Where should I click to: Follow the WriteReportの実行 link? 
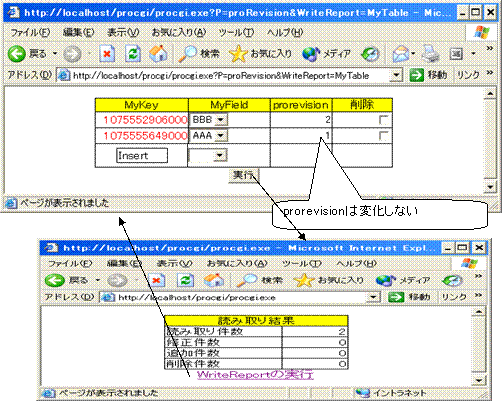255,375
